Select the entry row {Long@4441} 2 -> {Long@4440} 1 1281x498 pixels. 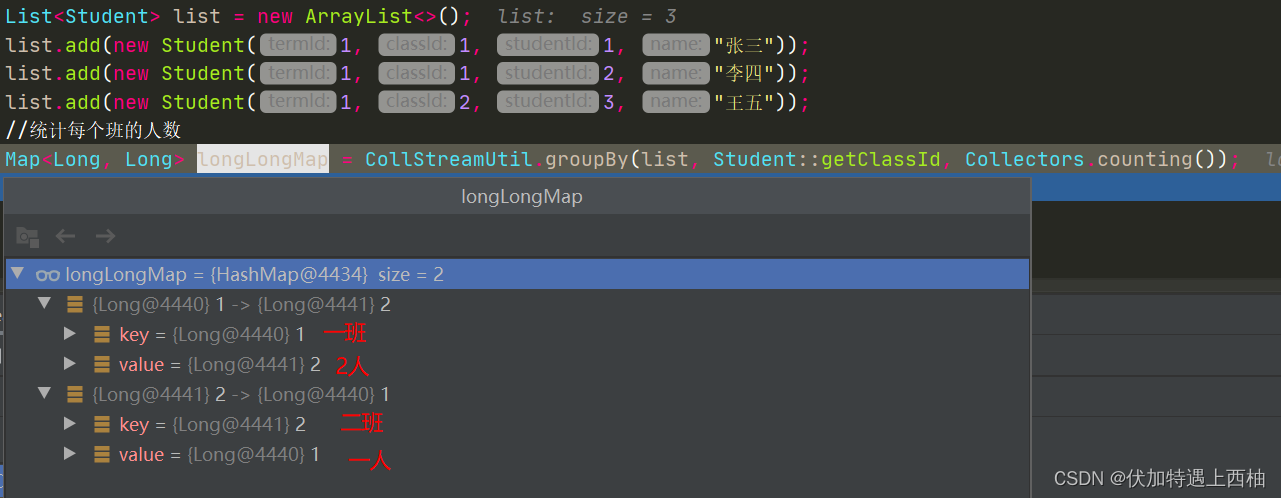pos(517,394)
